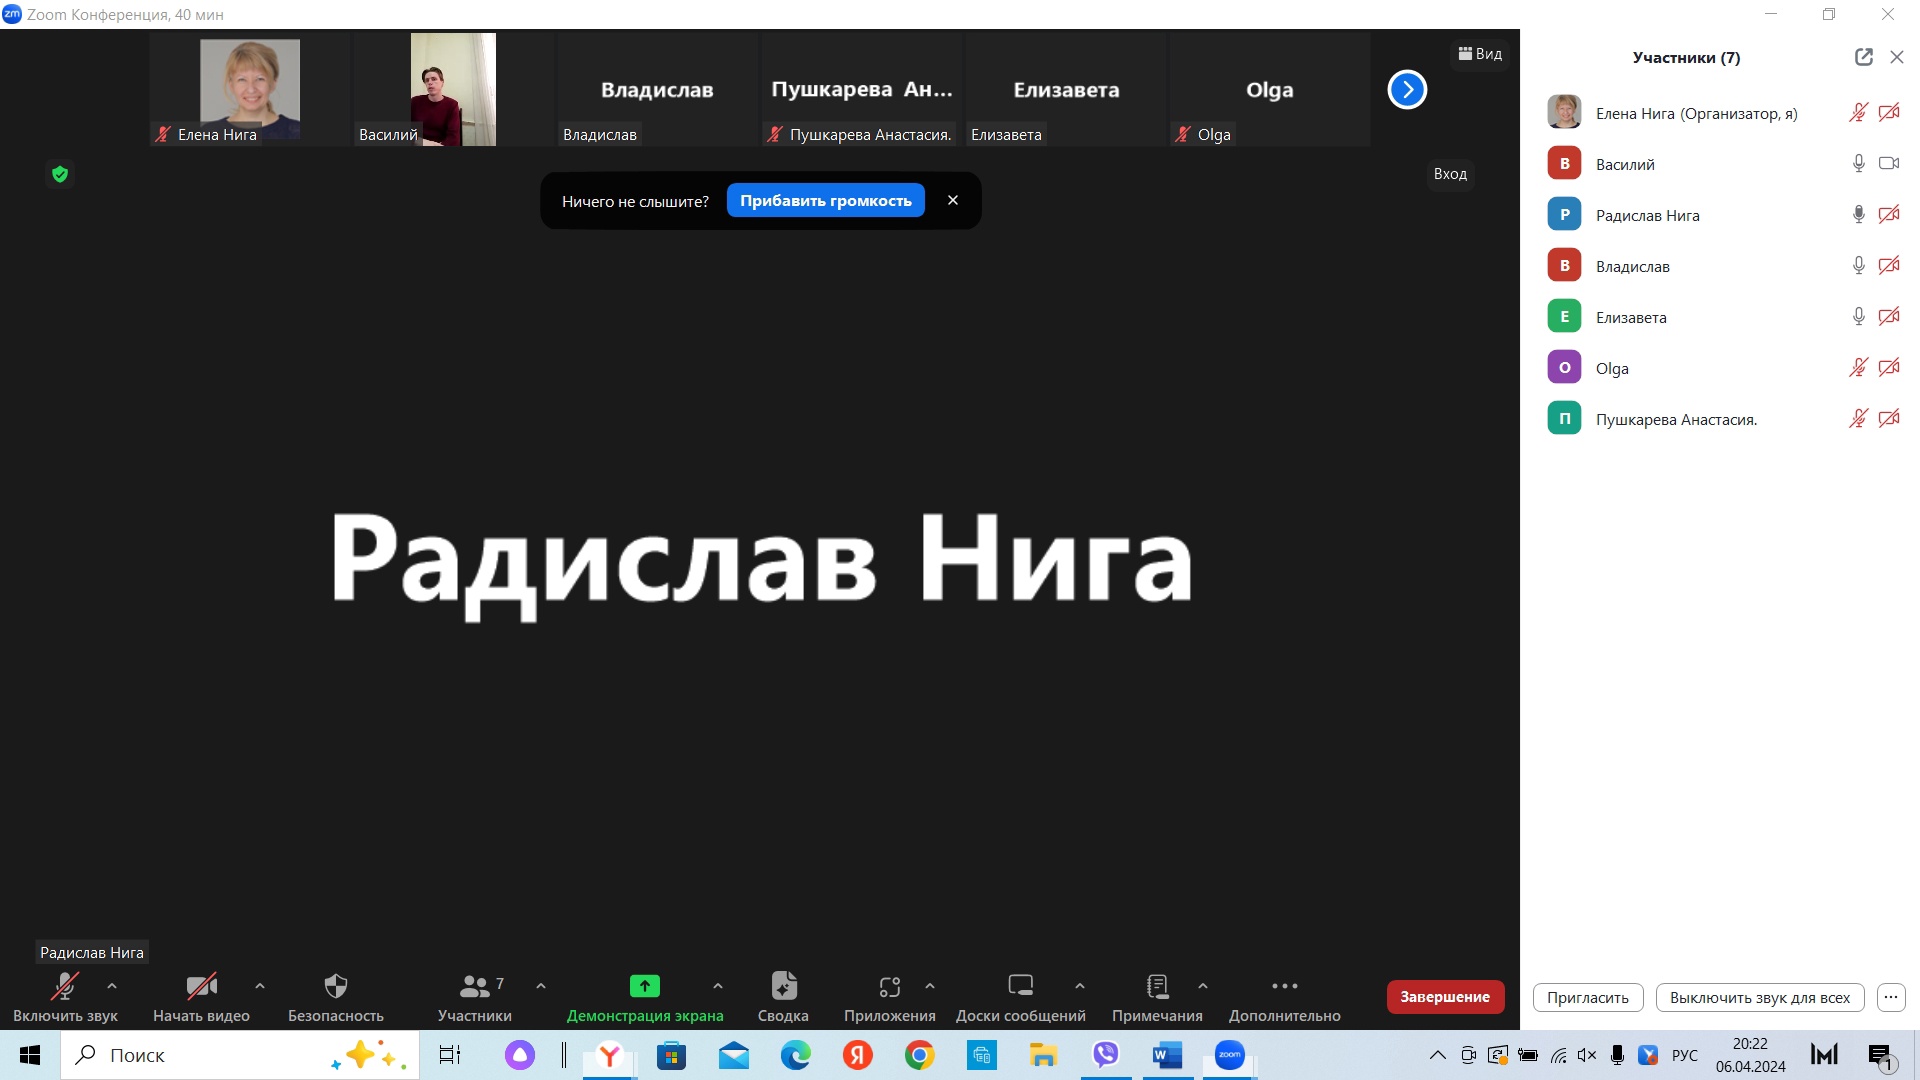
Task: Click Прибавить громкость button
Action: 825,201
